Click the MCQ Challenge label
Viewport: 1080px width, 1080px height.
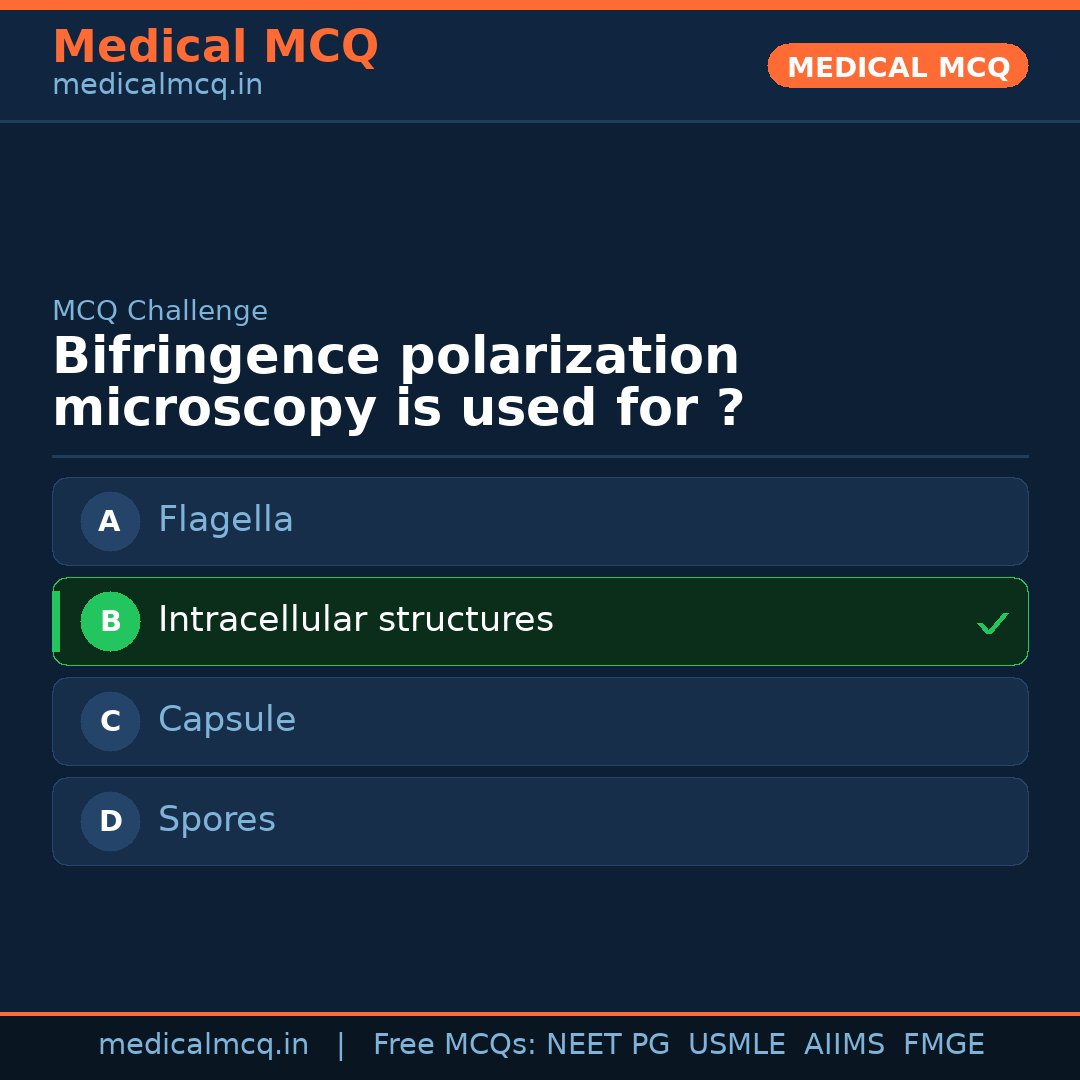pos(160,311)
